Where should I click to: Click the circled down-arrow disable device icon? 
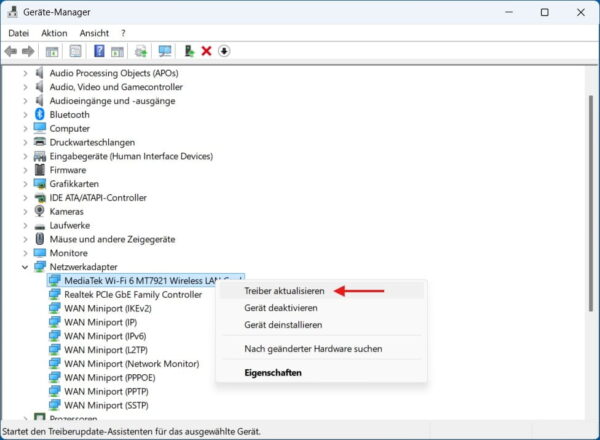[x=224, y=51]
